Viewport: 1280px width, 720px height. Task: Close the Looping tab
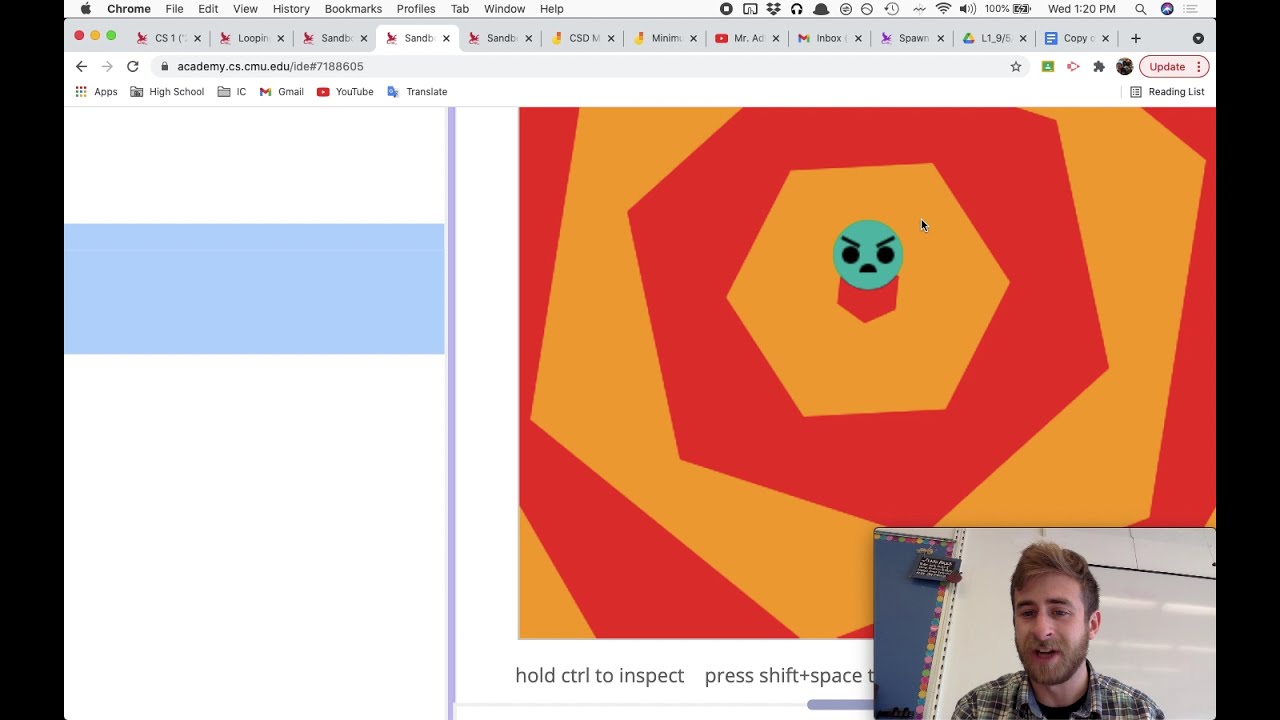[x=280, y=38]
